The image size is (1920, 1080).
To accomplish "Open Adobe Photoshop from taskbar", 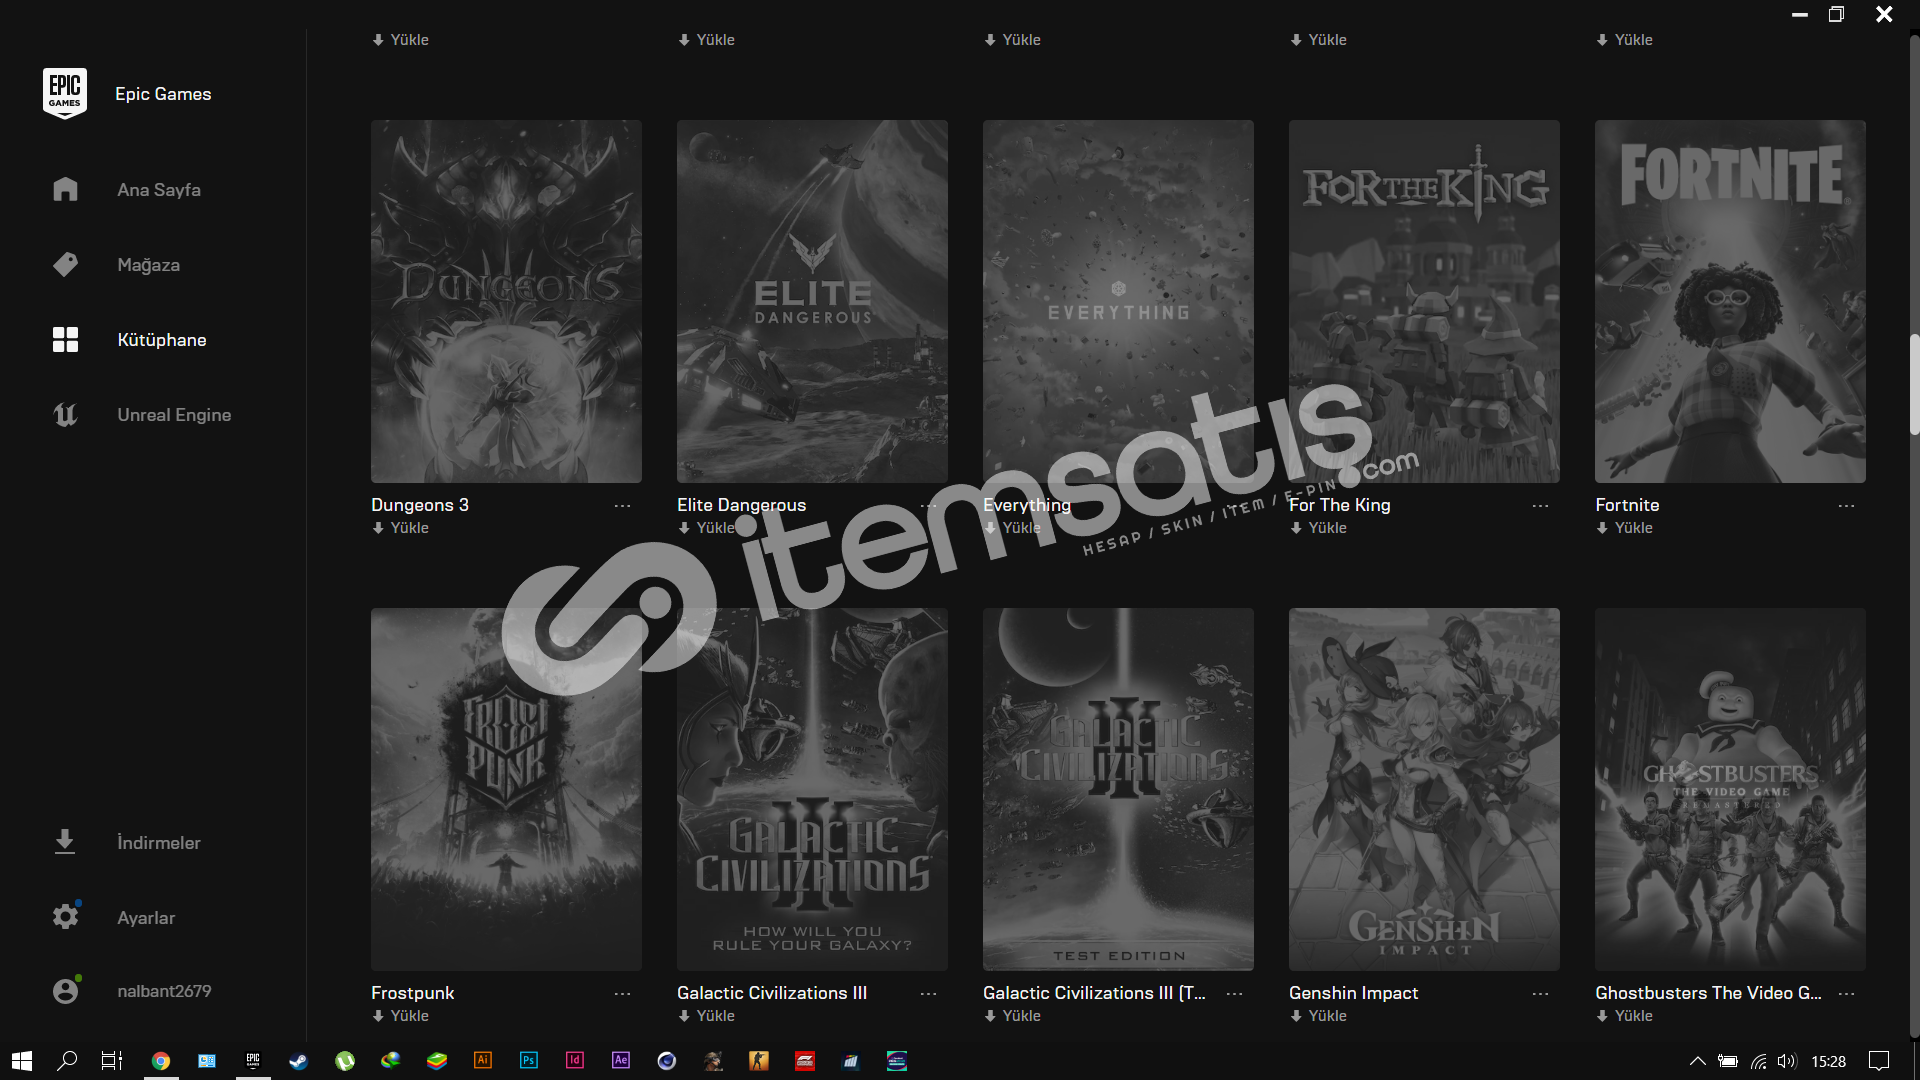I will coord(529,1060).
